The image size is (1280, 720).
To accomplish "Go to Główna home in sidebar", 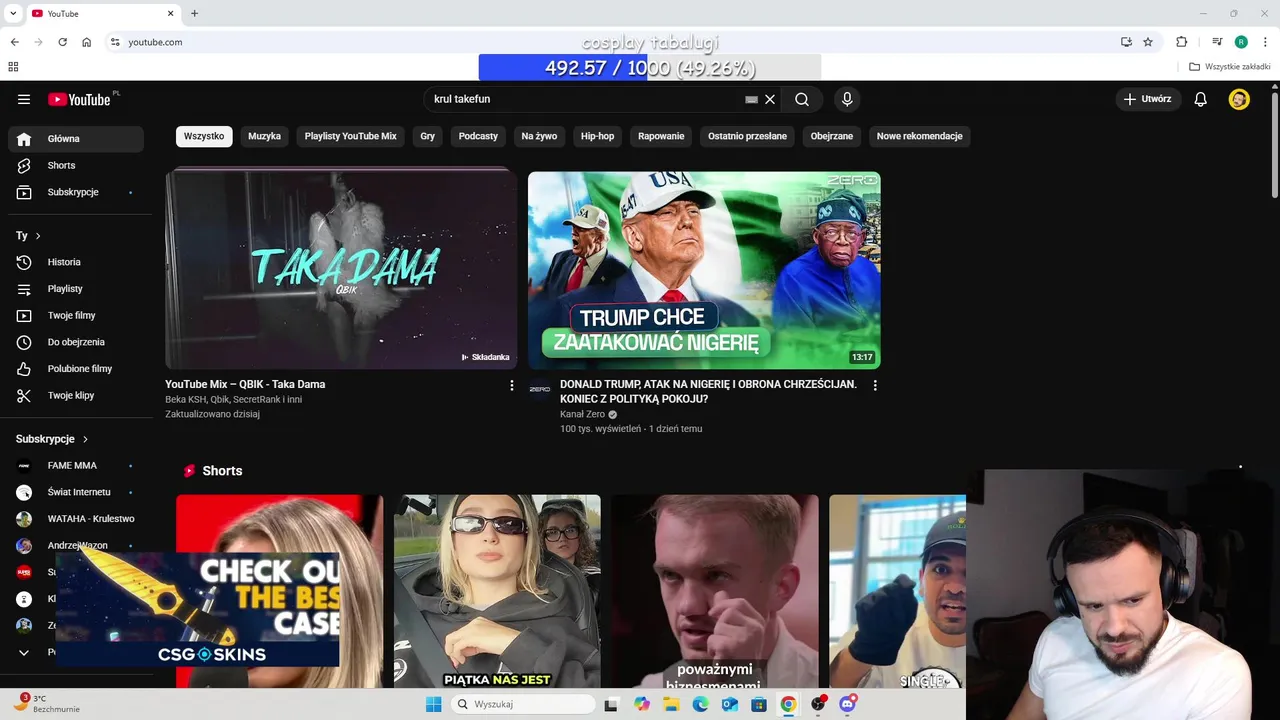I will click(x=76, y=139).
